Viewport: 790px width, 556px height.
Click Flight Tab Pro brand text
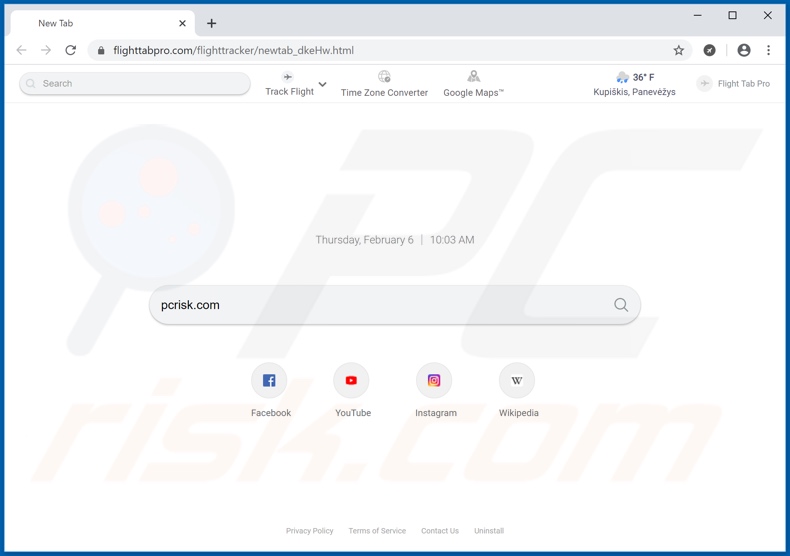point(744,84)
